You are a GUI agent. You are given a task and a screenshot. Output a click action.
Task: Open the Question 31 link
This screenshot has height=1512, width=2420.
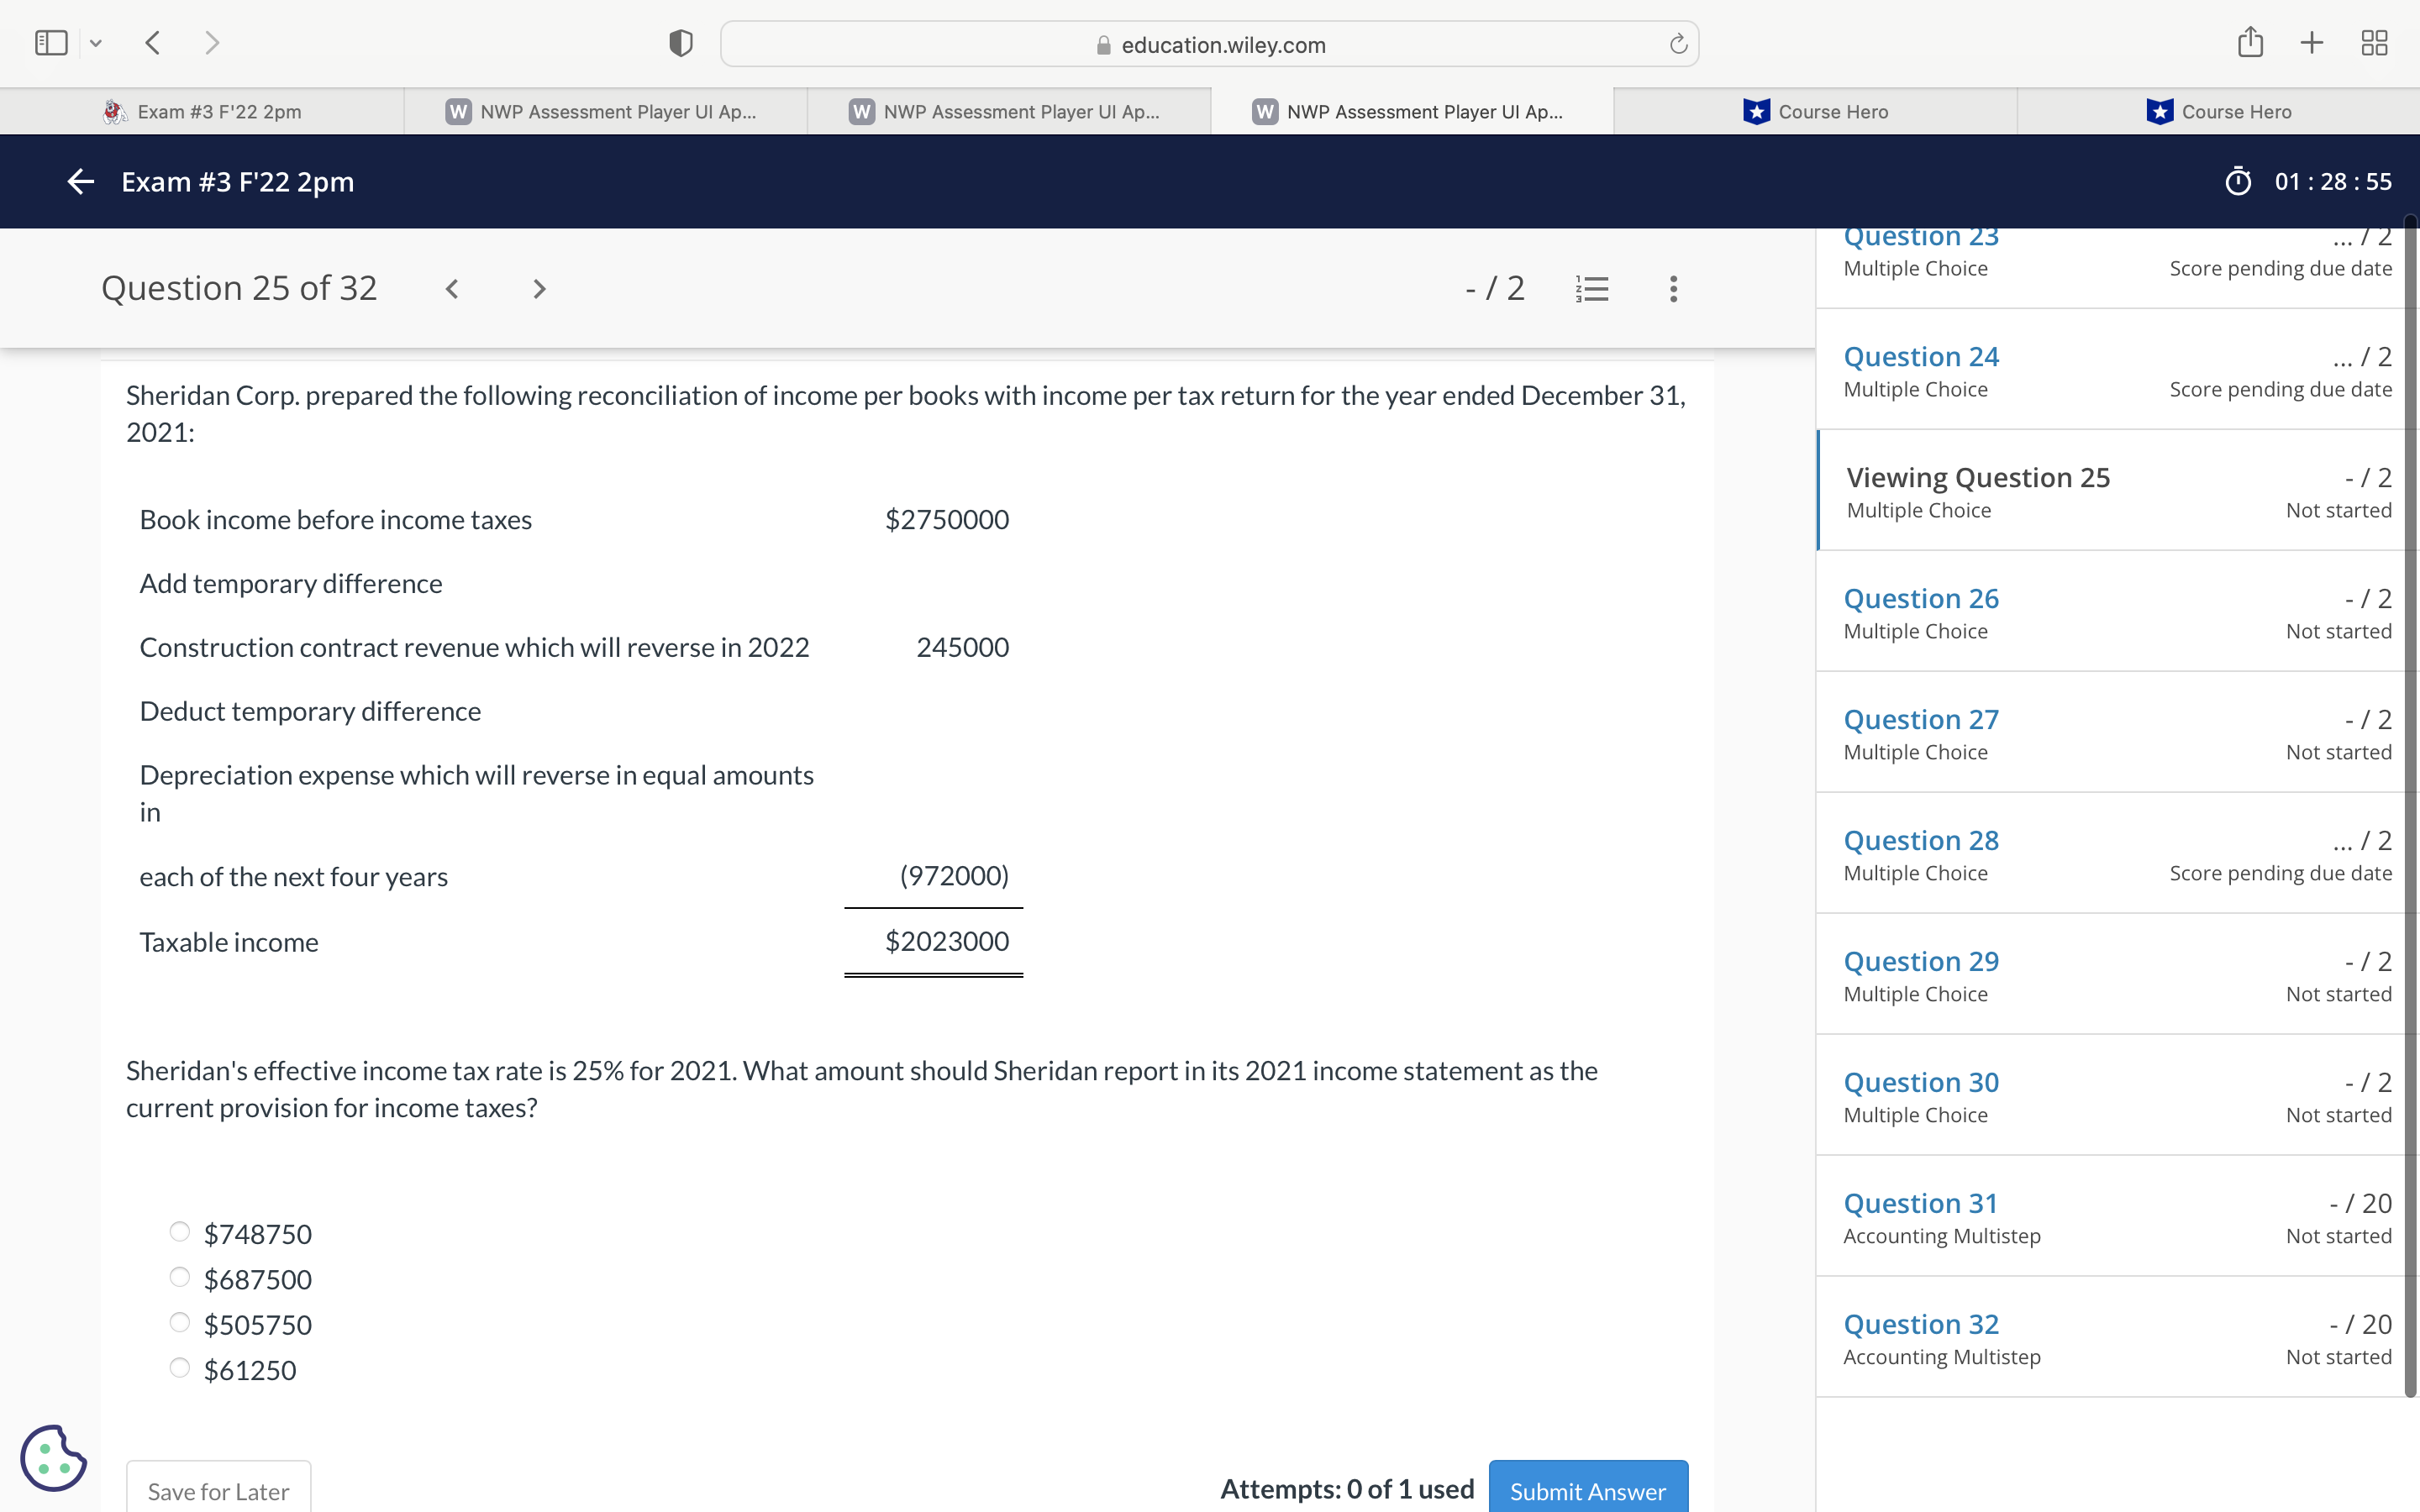pos(1920,1203)
